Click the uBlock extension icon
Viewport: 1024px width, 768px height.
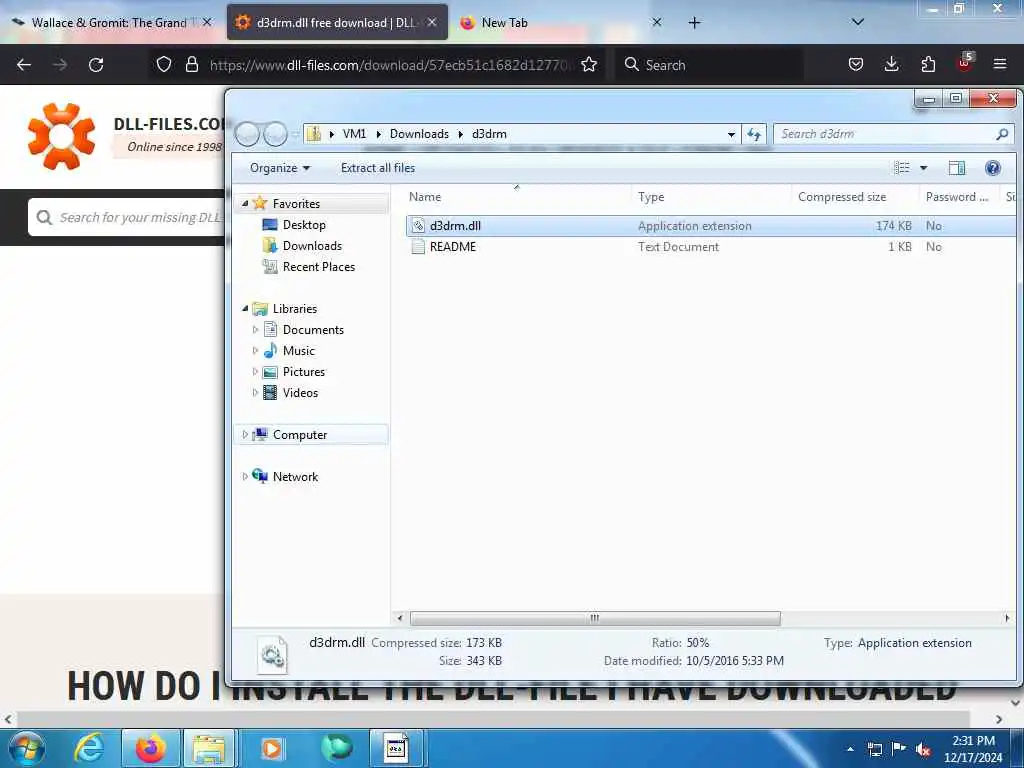click(965, 63)
